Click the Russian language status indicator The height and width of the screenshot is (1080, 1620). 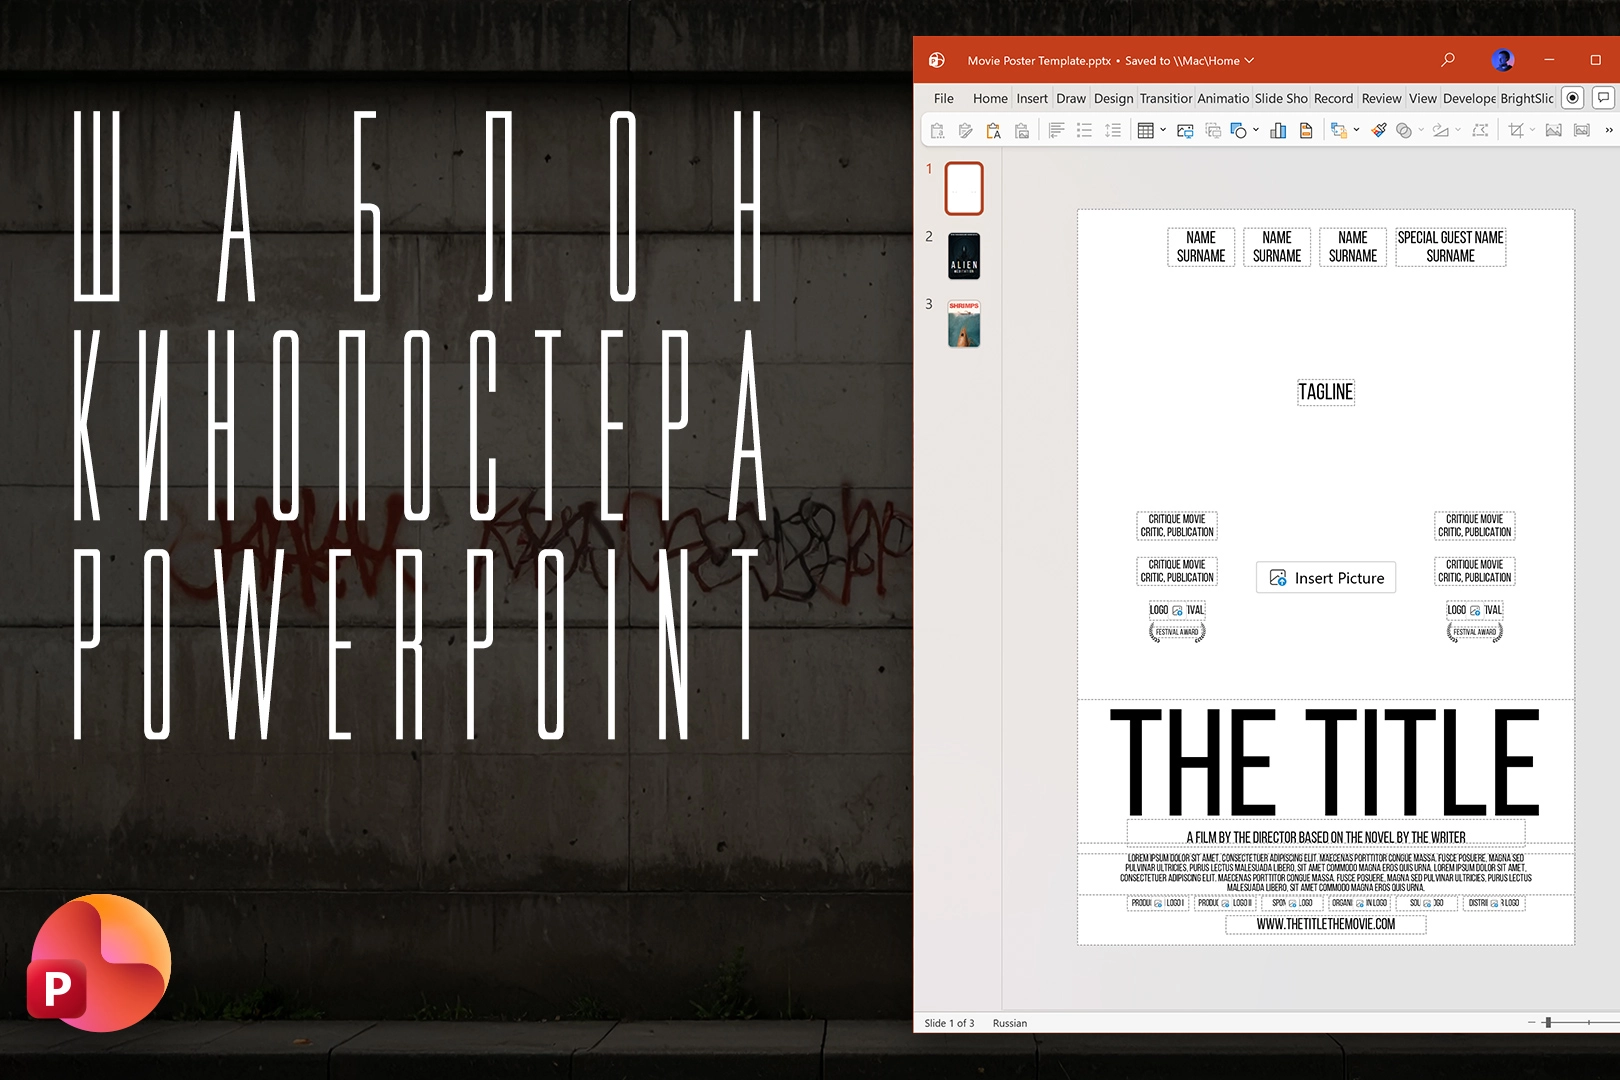click(1009, 1023)
